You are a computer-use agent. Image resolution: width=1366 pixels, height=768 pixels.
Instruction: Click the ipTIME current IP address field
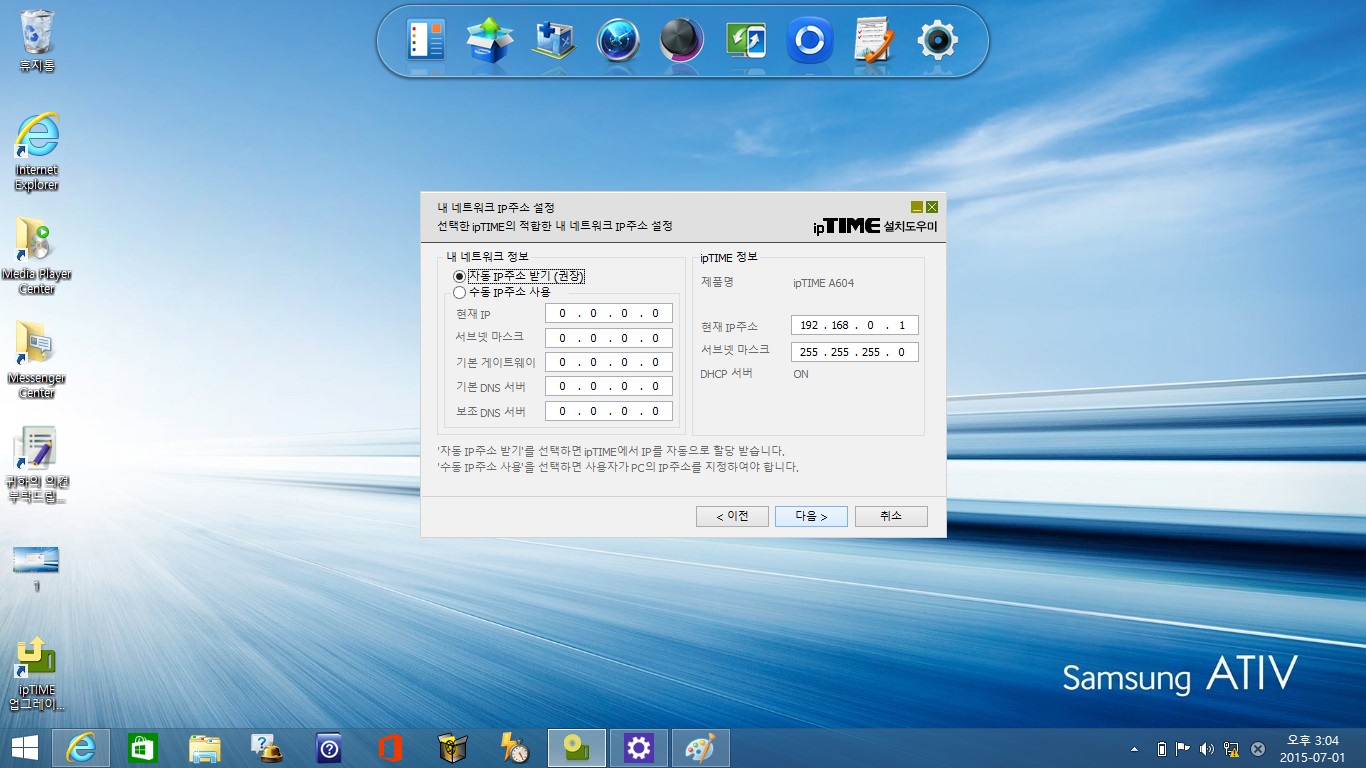[x=854, y=326]
